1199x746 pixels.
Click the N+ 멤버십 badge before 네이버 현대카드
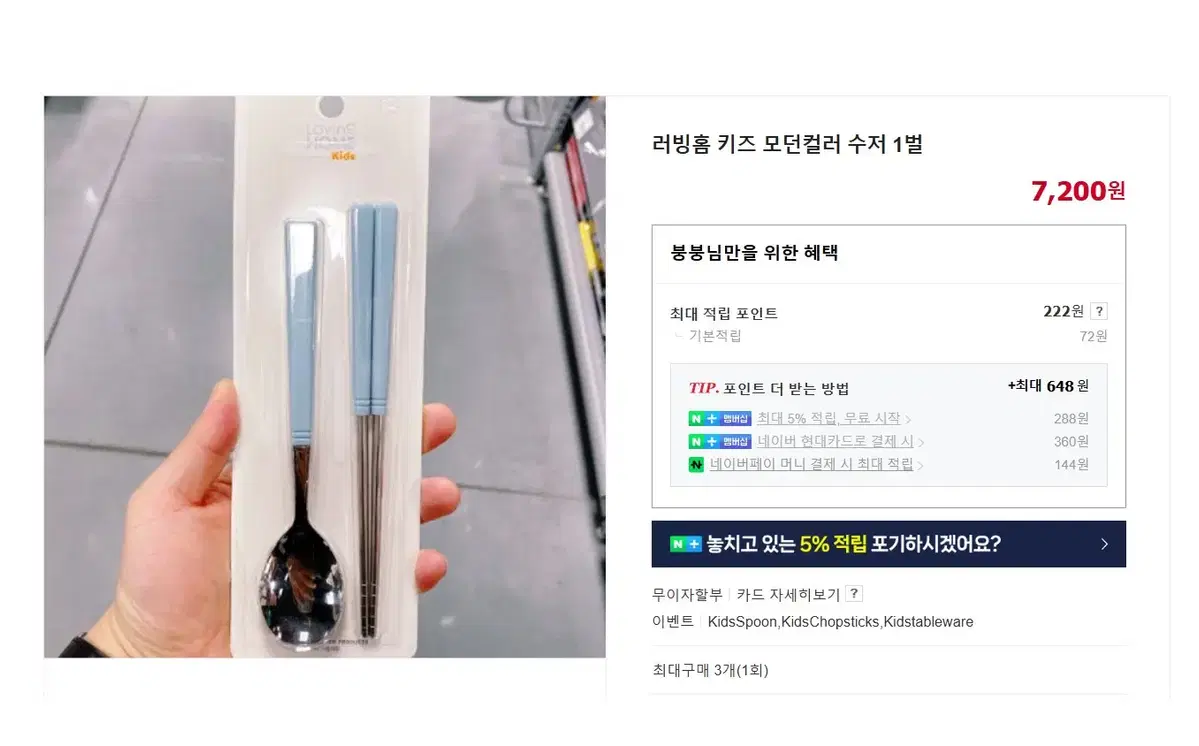click(x=720, y=442)
